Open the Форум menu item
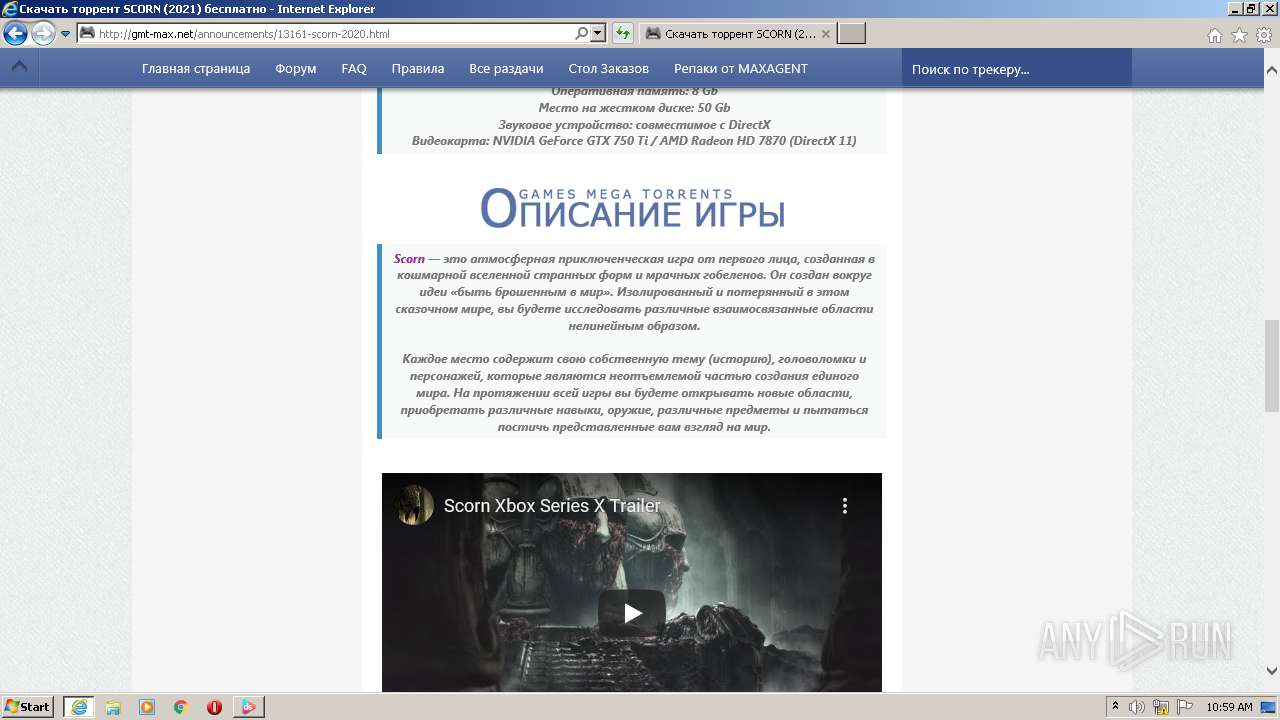The height and width of the screenshot is (720, 1280). point(296,69)
